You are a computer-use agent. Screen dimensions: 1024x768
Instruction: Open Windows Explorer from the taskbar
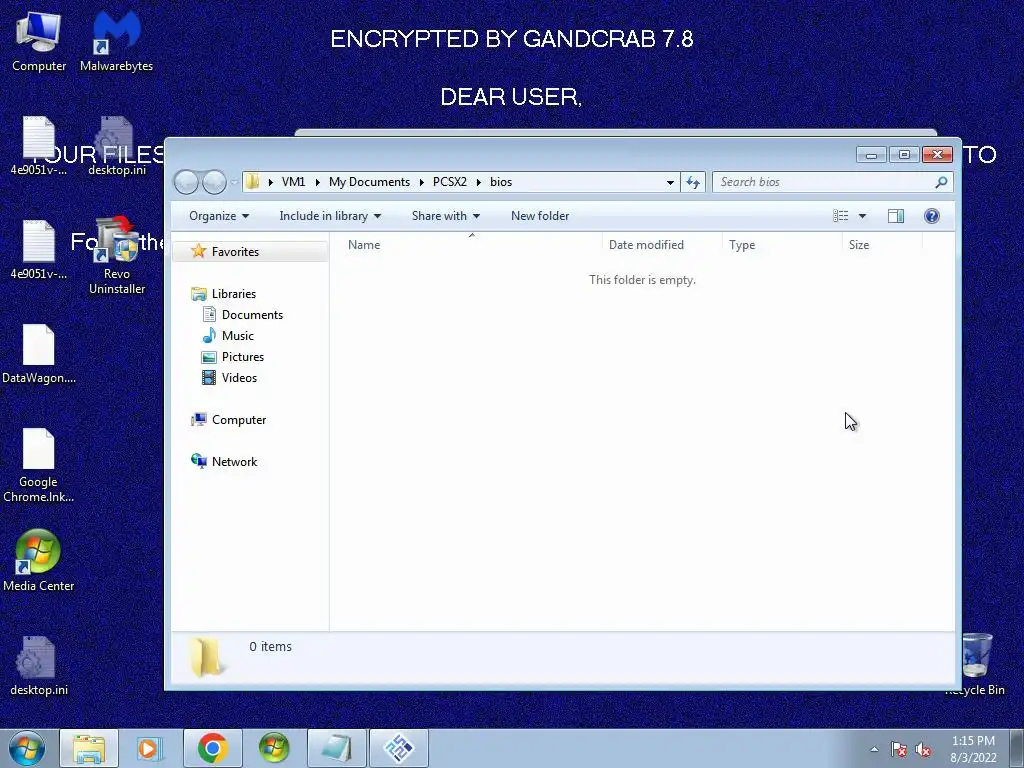[89, 748]
